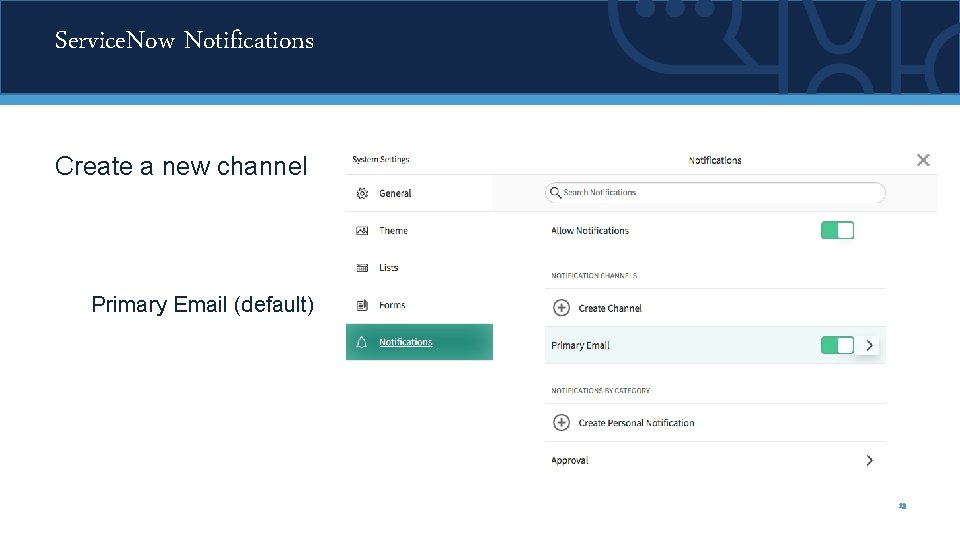The height and width of the screenshot is (540, 960).
Task: Click the Approval category row
Action: coord(715,460)
